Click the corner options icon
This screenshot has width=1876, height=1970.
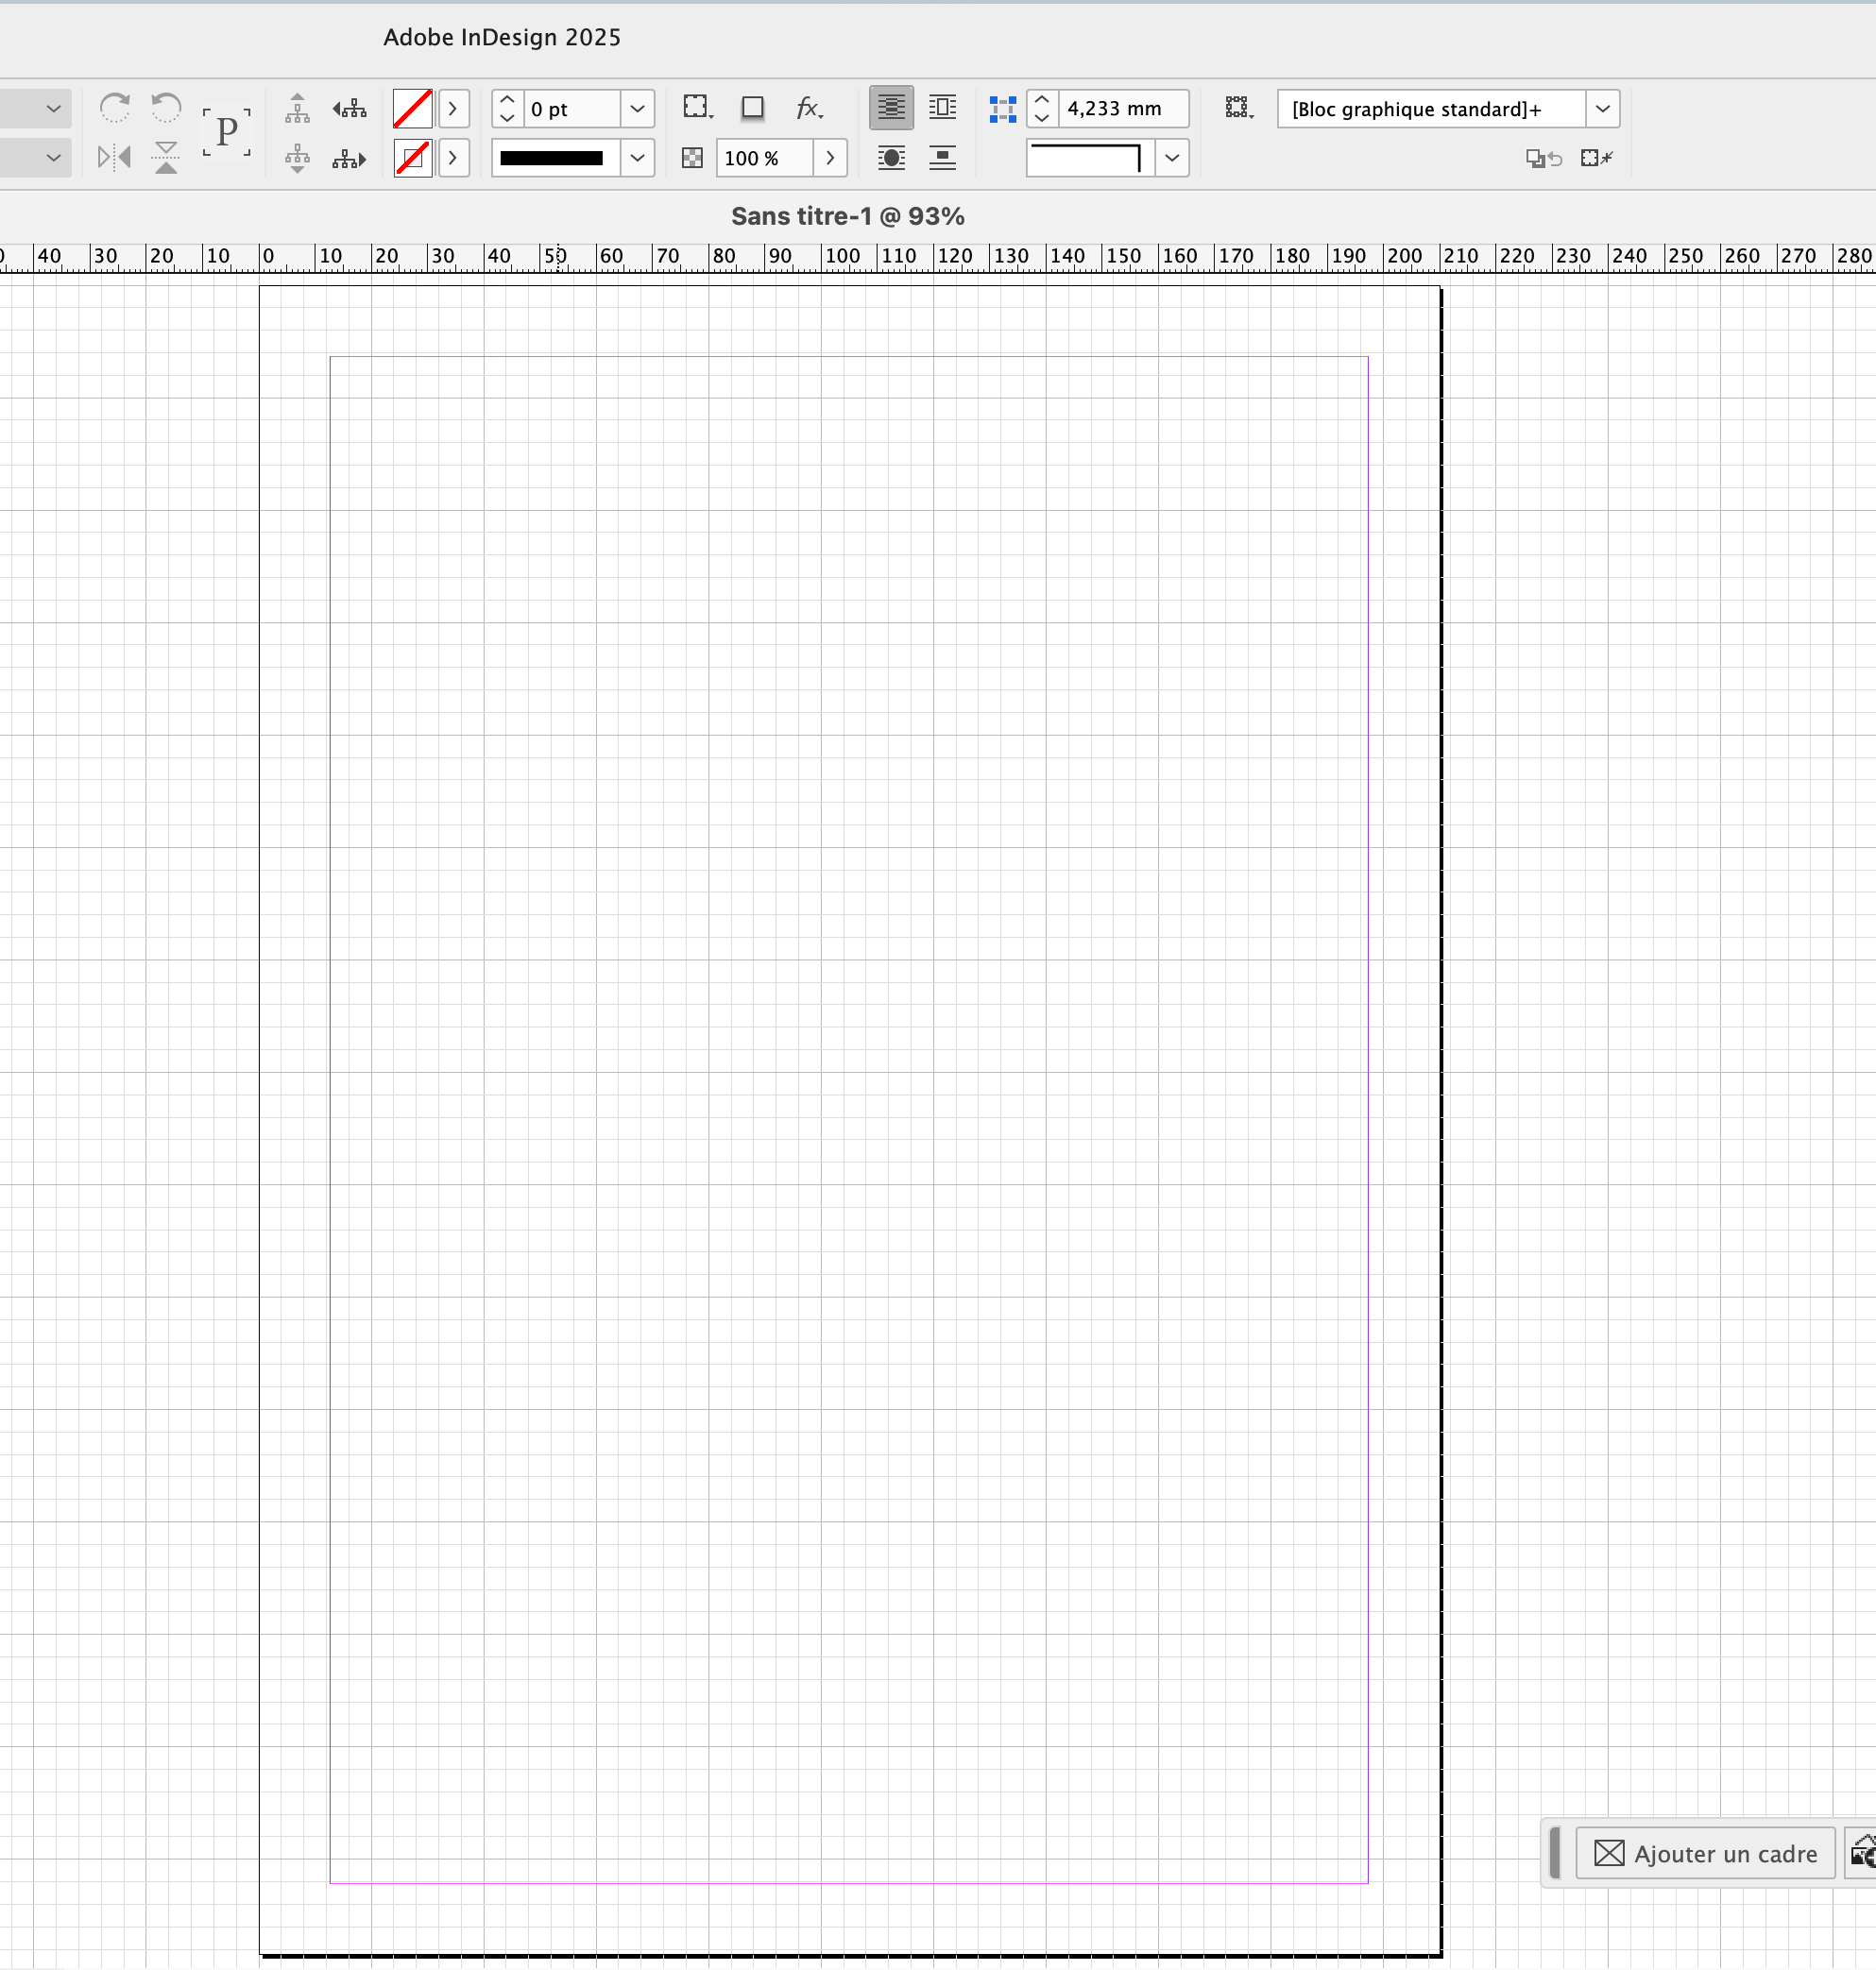[x=697, y=107]
